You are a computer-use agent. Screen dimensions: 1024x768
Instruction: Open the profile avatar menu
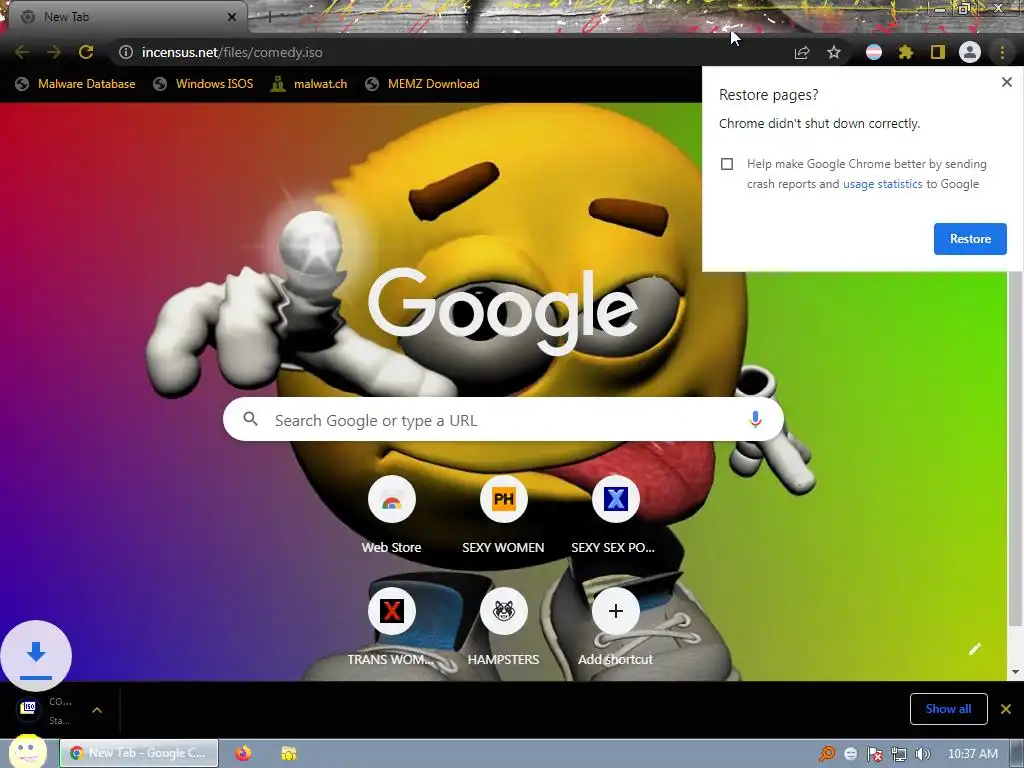tap(970, 52)
